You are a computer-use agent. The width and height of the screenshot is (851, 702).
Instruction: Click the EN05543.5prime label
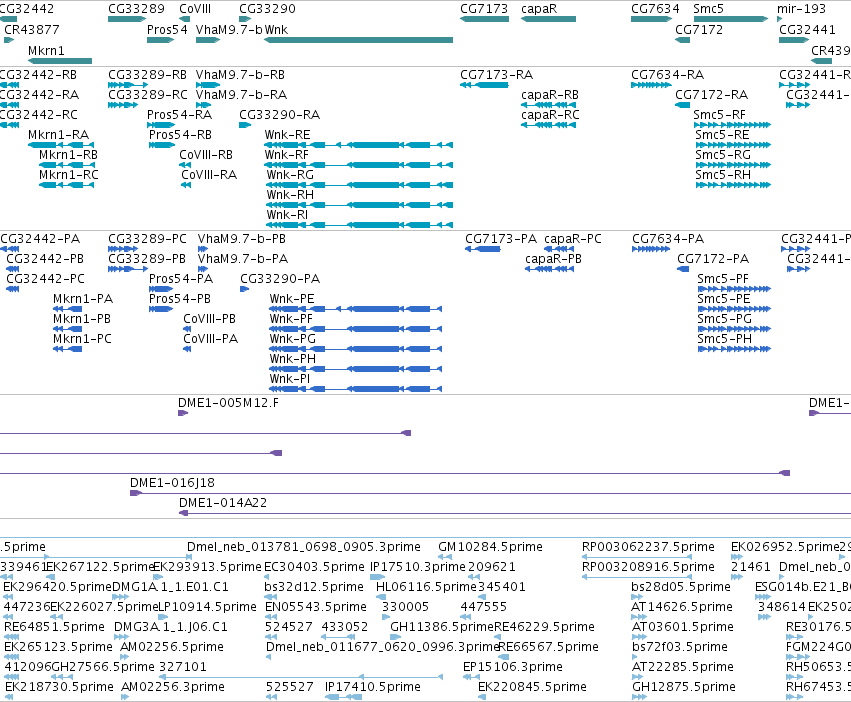point(316,606)
